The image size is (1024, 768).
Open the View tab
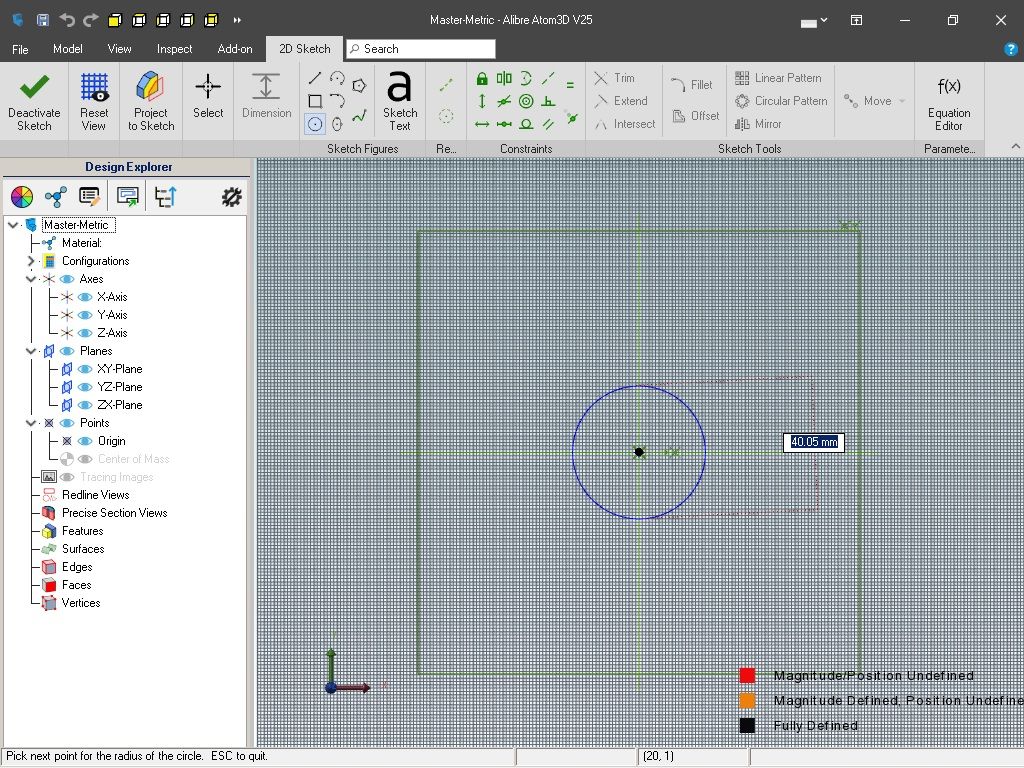point(120,49)
